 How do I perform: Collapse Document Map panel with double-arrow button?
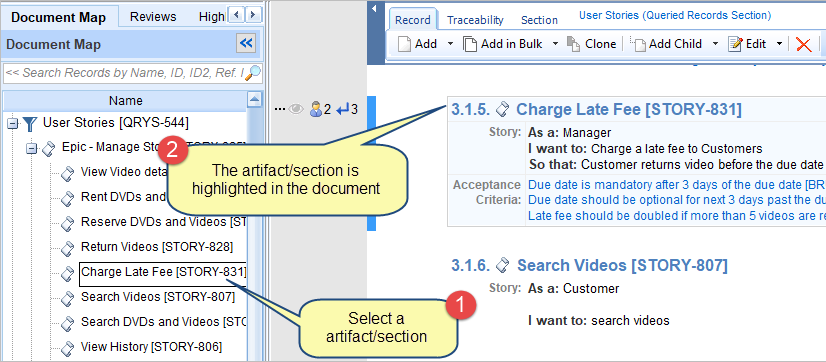[245, 43]
